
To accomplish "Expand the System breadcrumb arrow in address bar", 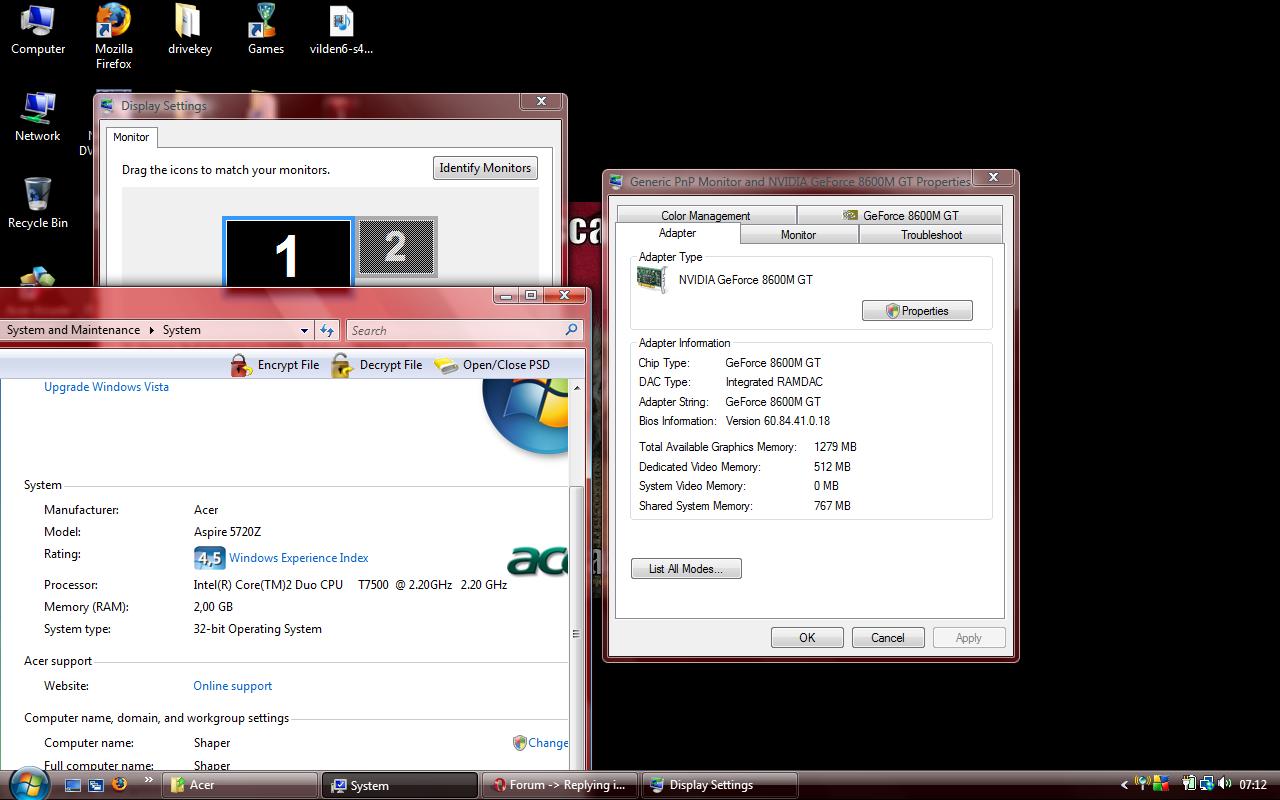I will pyautogui.click(x=153, y=330).
